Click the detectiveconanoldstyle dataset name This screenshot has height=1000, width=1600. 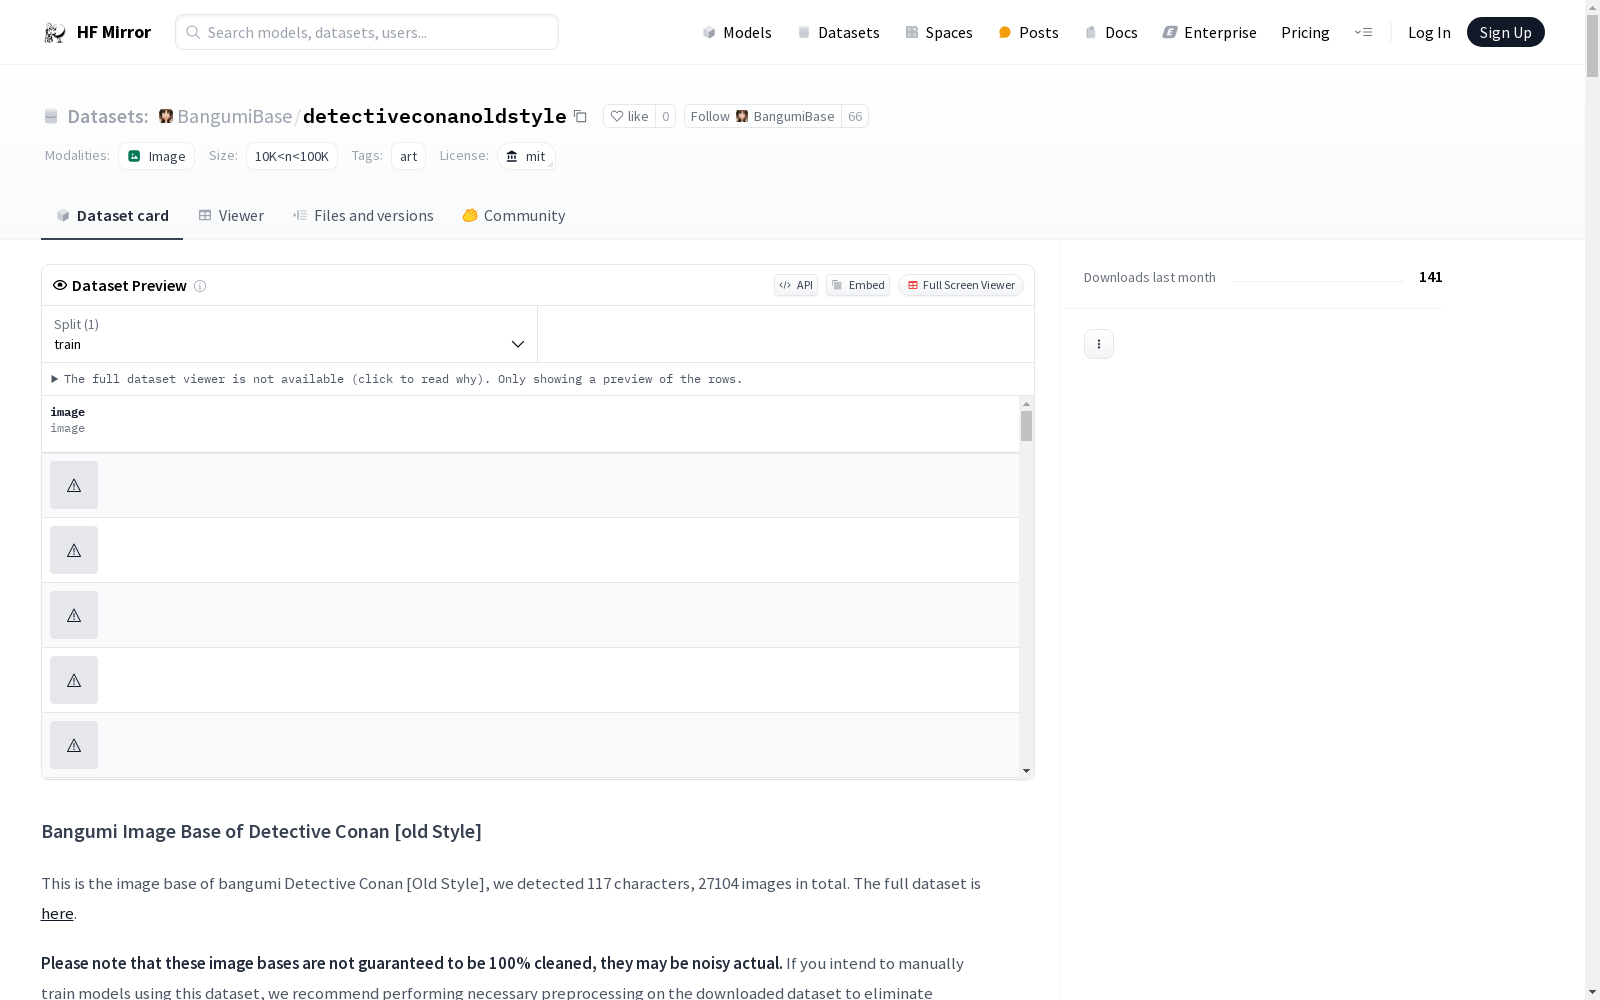pyautogui.click(x=434, y=116)
